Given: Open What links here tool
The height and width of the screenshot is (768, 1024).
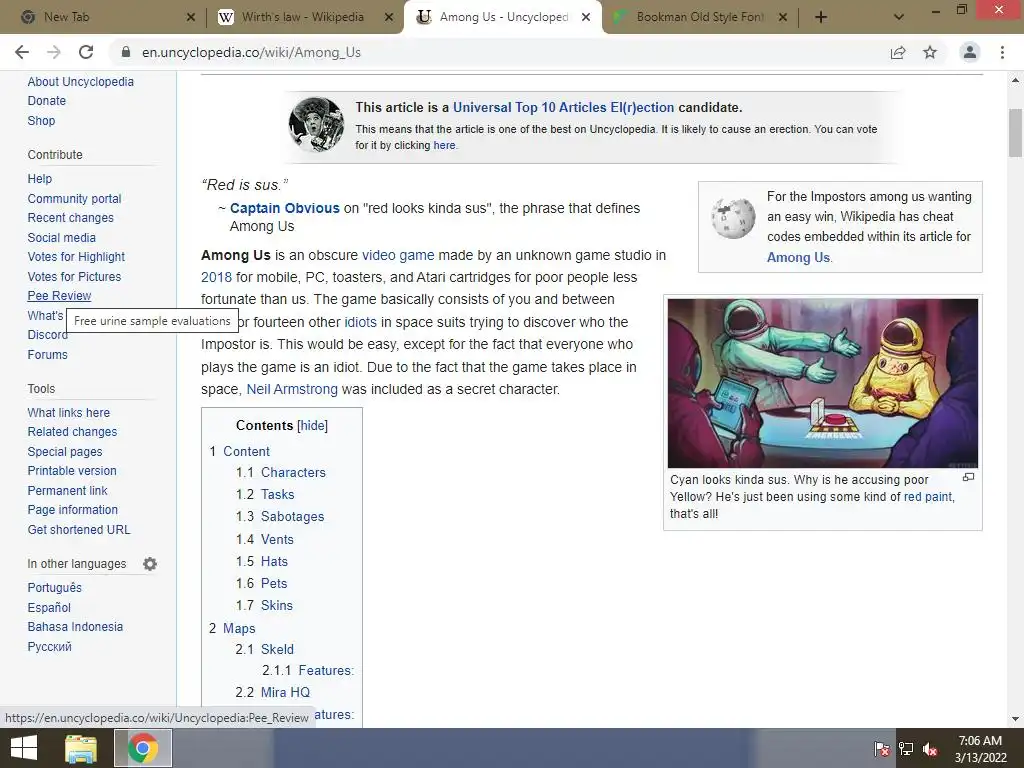Looking at the screenshot, I should (x=69, y=413).
